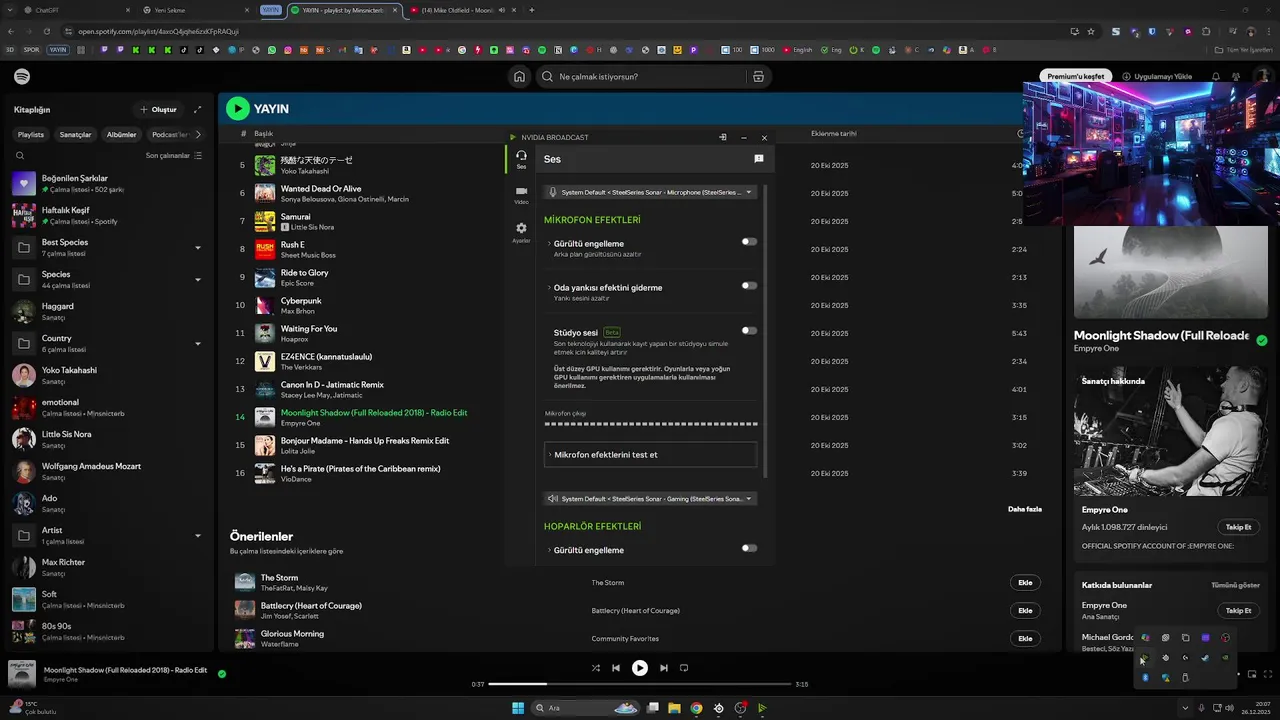This screenshot has height=720, width=1280.
Task: Add The Storm with Ekle button
Action: pyautogui.click(x=1025, y=582)
